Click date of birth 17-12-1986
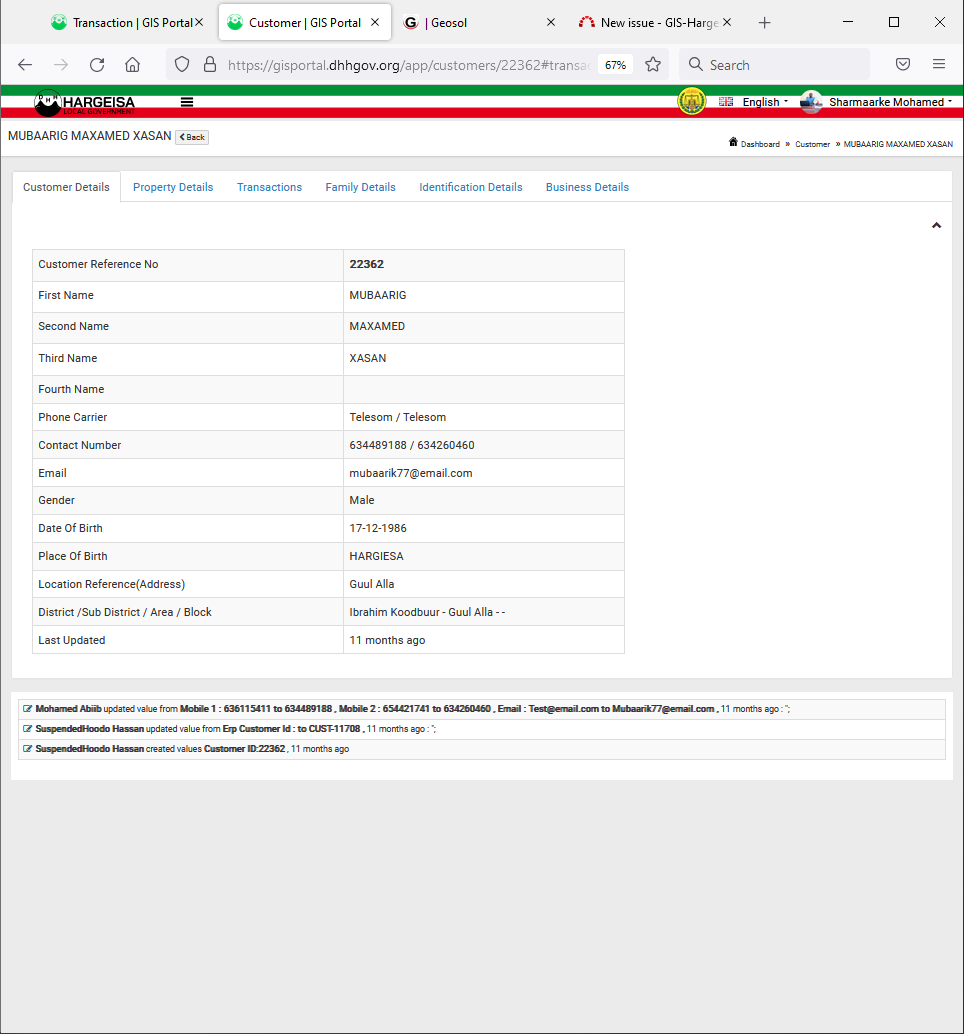Viewport: 964px width, 1034px height. click(x=378, y=528)
